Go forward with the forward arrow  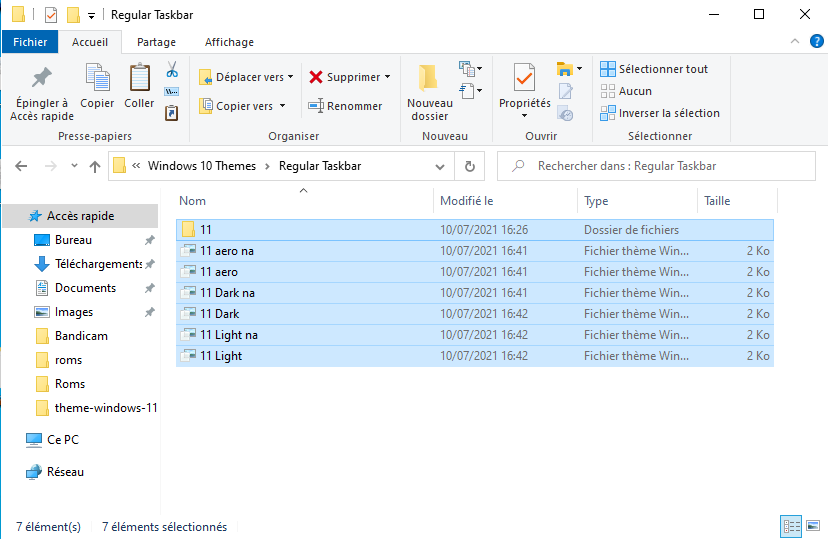coord(51,166)
